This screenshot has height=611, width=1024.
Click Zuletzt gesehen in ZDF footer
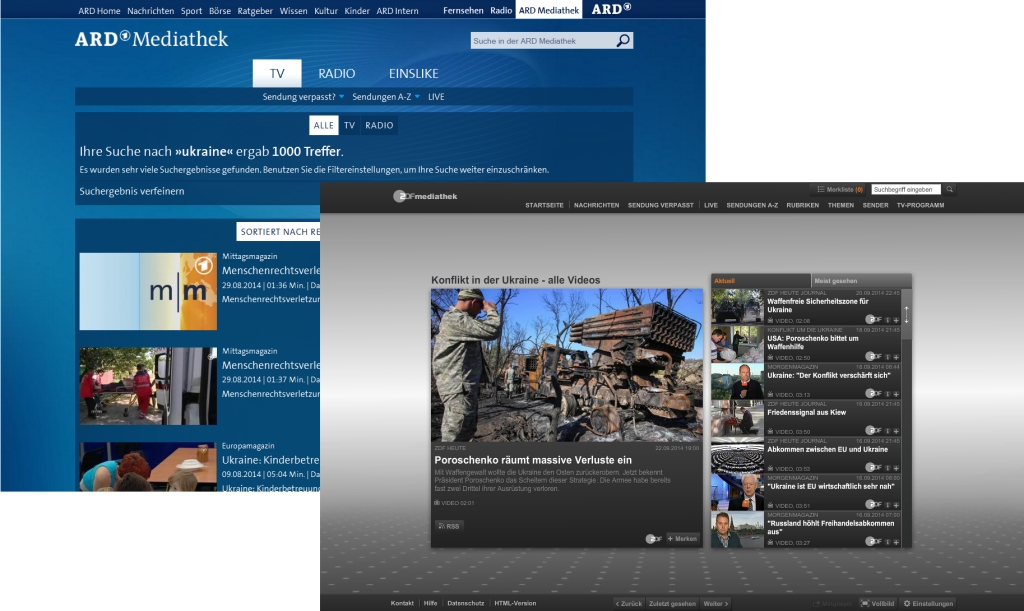click(x=672, y=603)
